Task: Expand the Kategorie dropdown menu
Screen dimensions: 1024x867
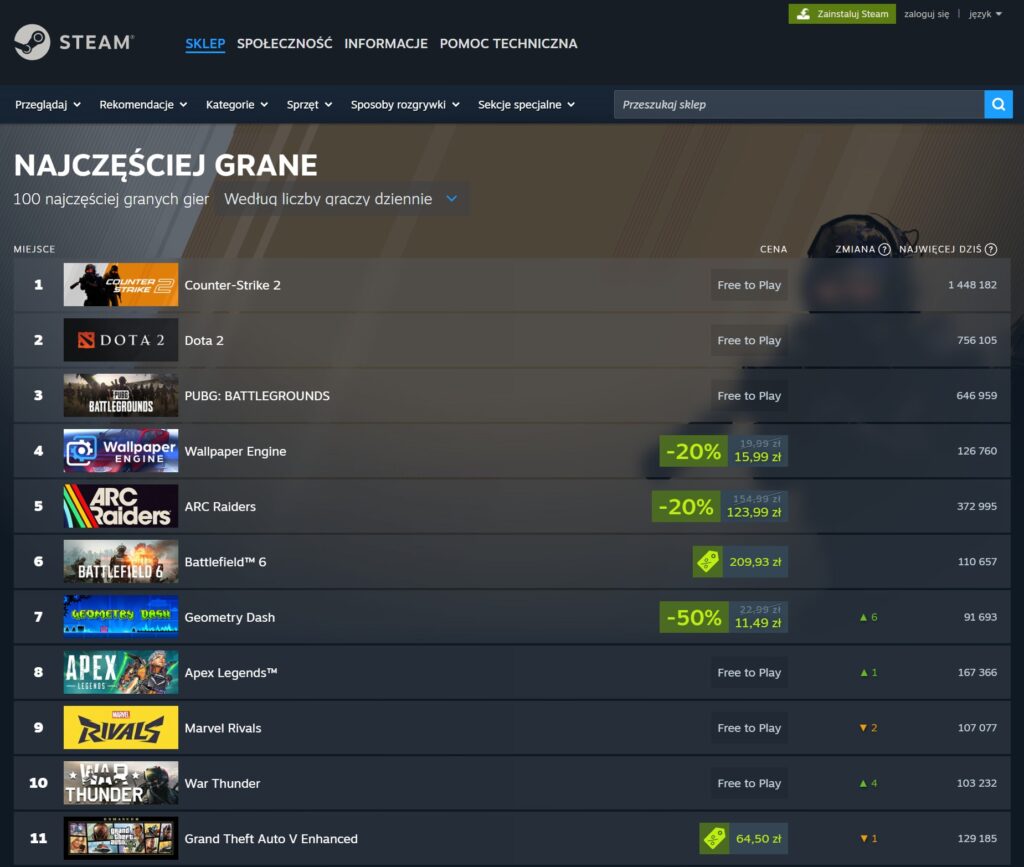Action: tap(236, 104)
